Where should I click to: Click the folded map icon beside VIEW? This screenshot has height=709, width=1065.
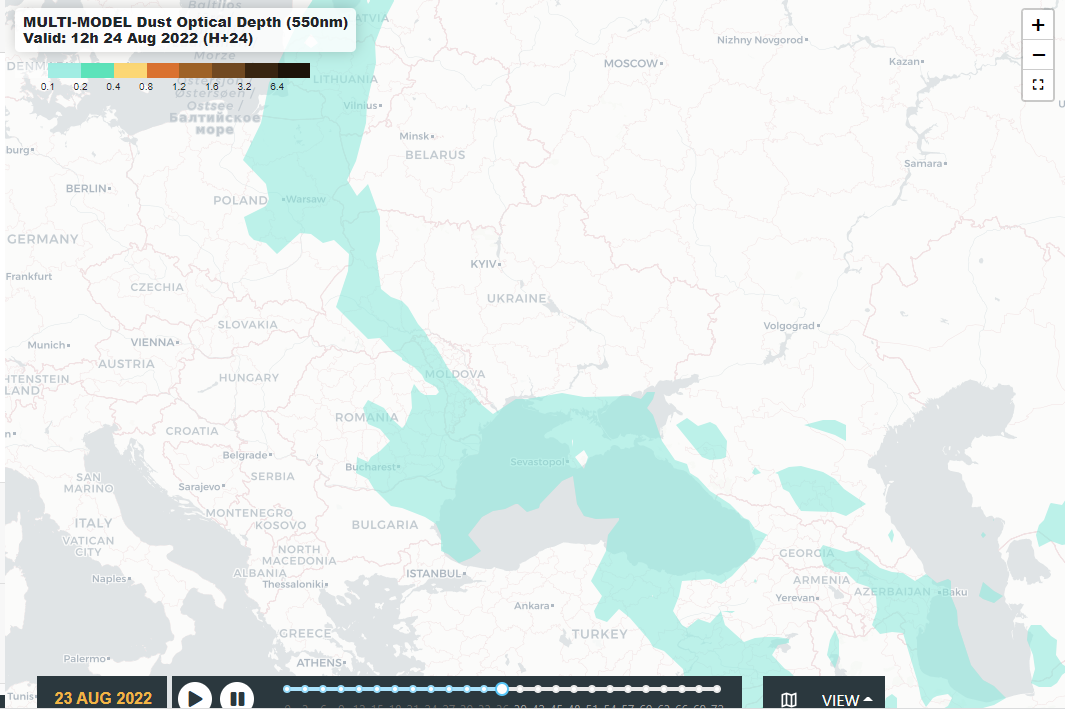[x=789, y=699]
